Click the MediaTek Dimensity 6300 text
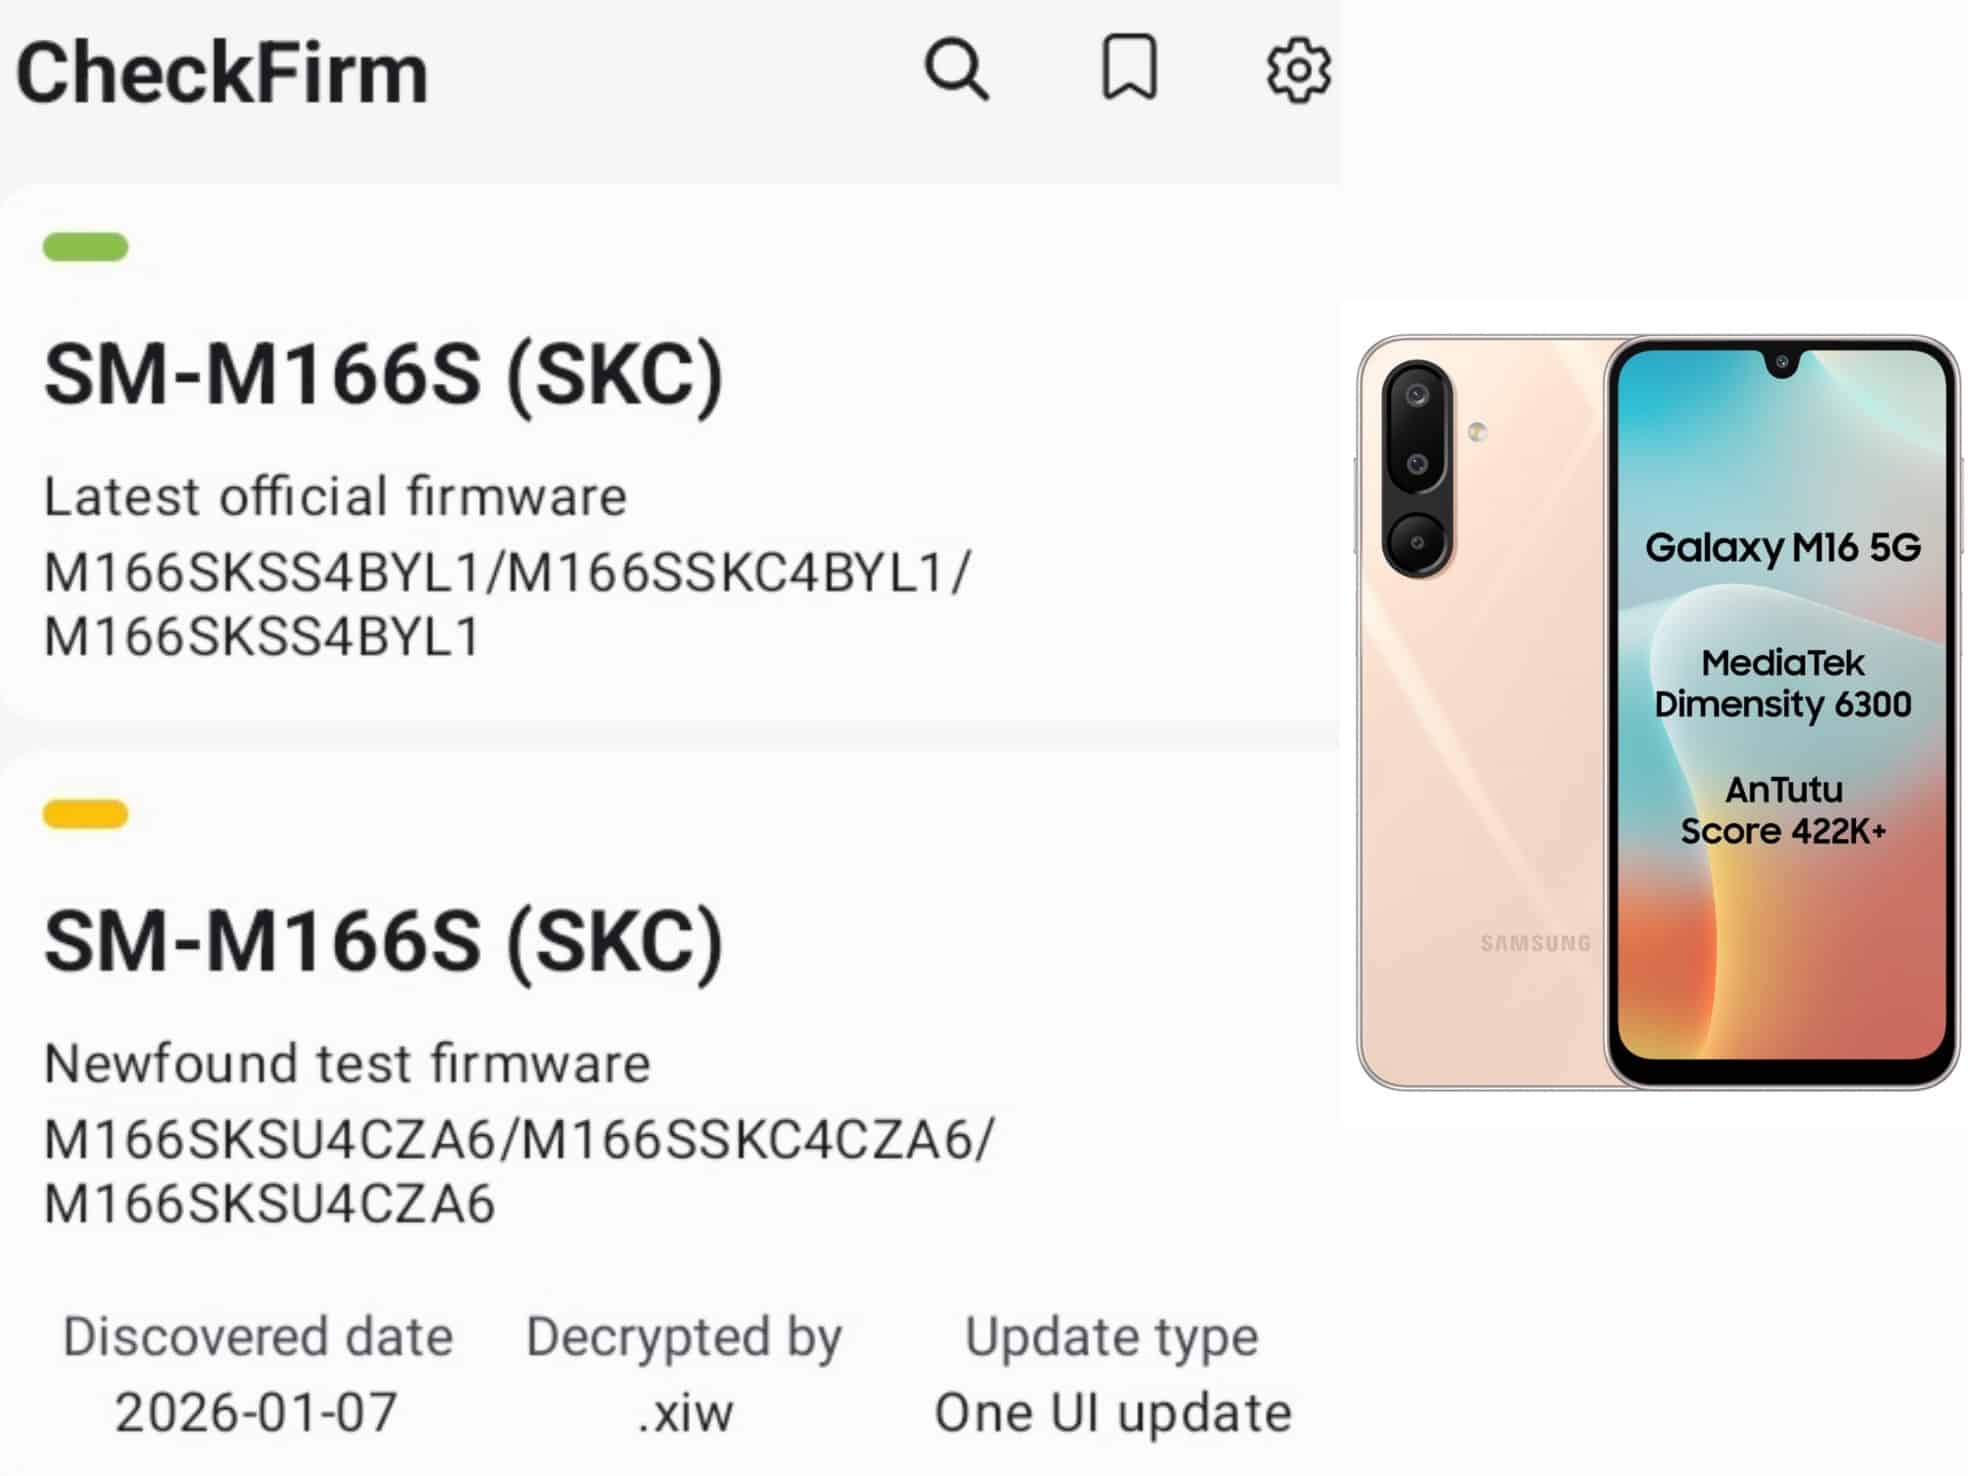Image resolution: width=1968 pixels, height=1476 pixels. (x=1783, y=684)
